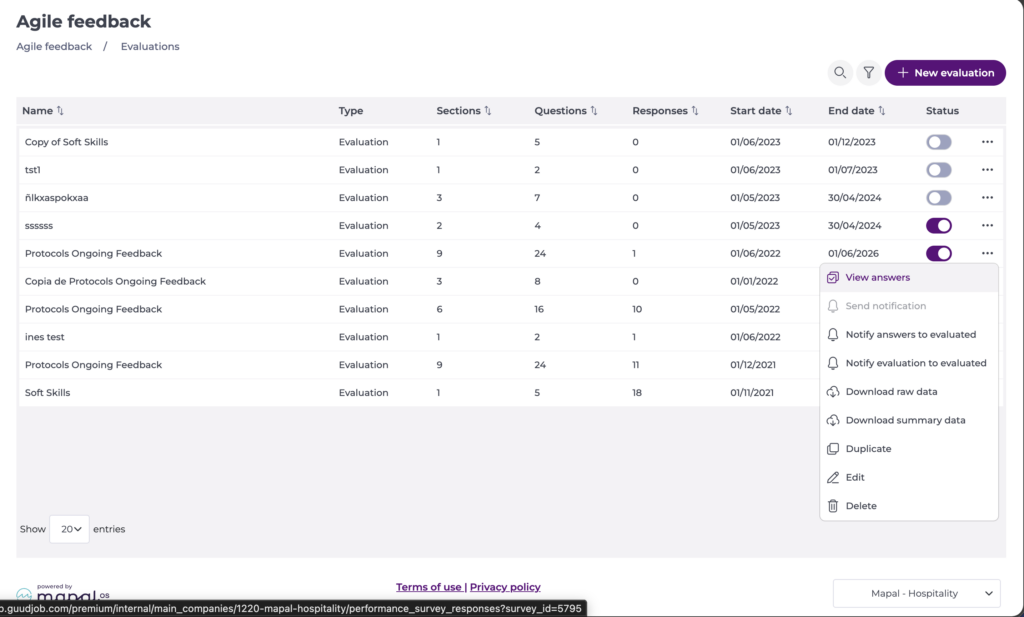The height and width of the screenshot is (617, 1024).
Task: Select Download summary data
Action: tap(908, 420)
